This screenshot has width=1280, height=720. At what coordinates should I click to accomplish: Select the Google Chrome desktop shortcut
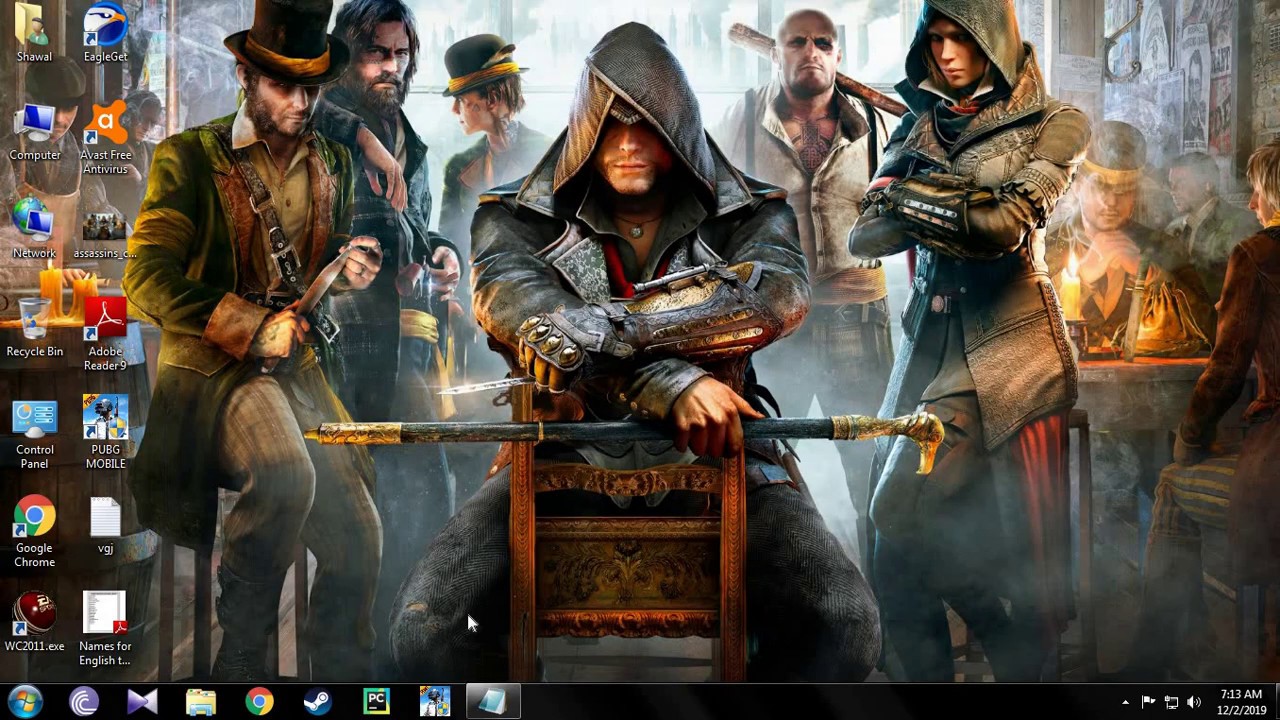34,531
